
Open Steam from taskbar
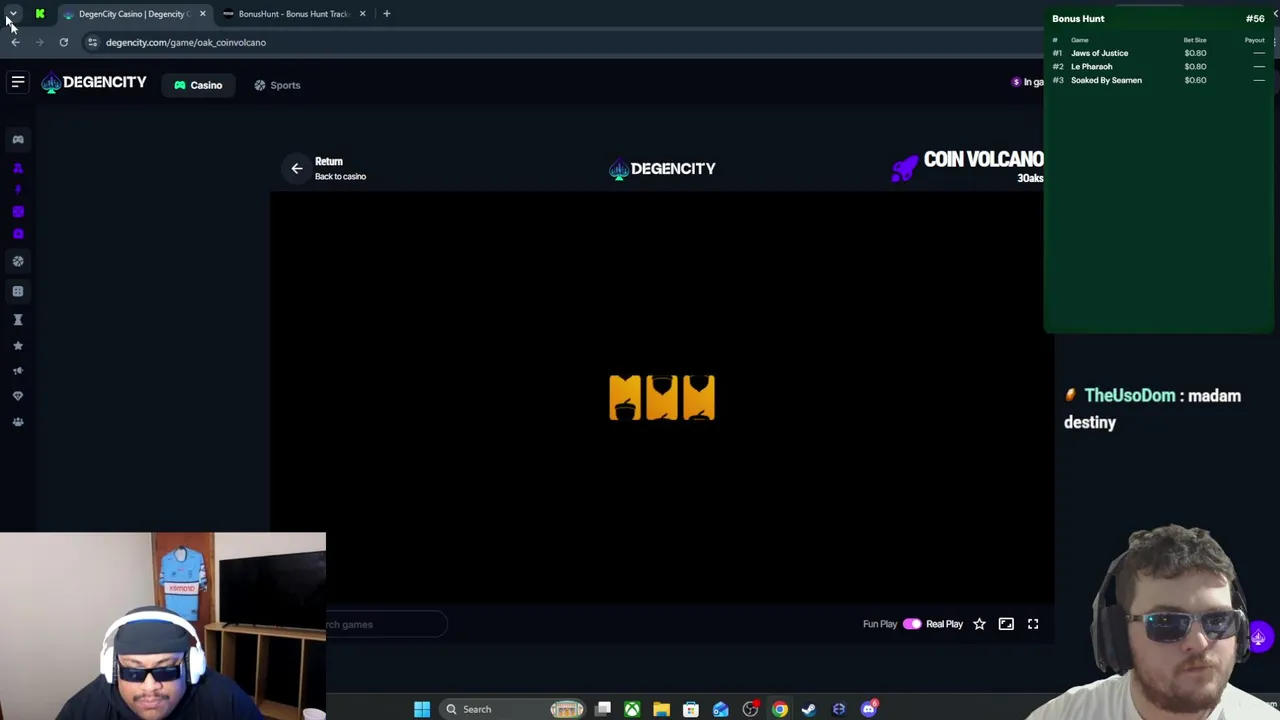[809, 709]
